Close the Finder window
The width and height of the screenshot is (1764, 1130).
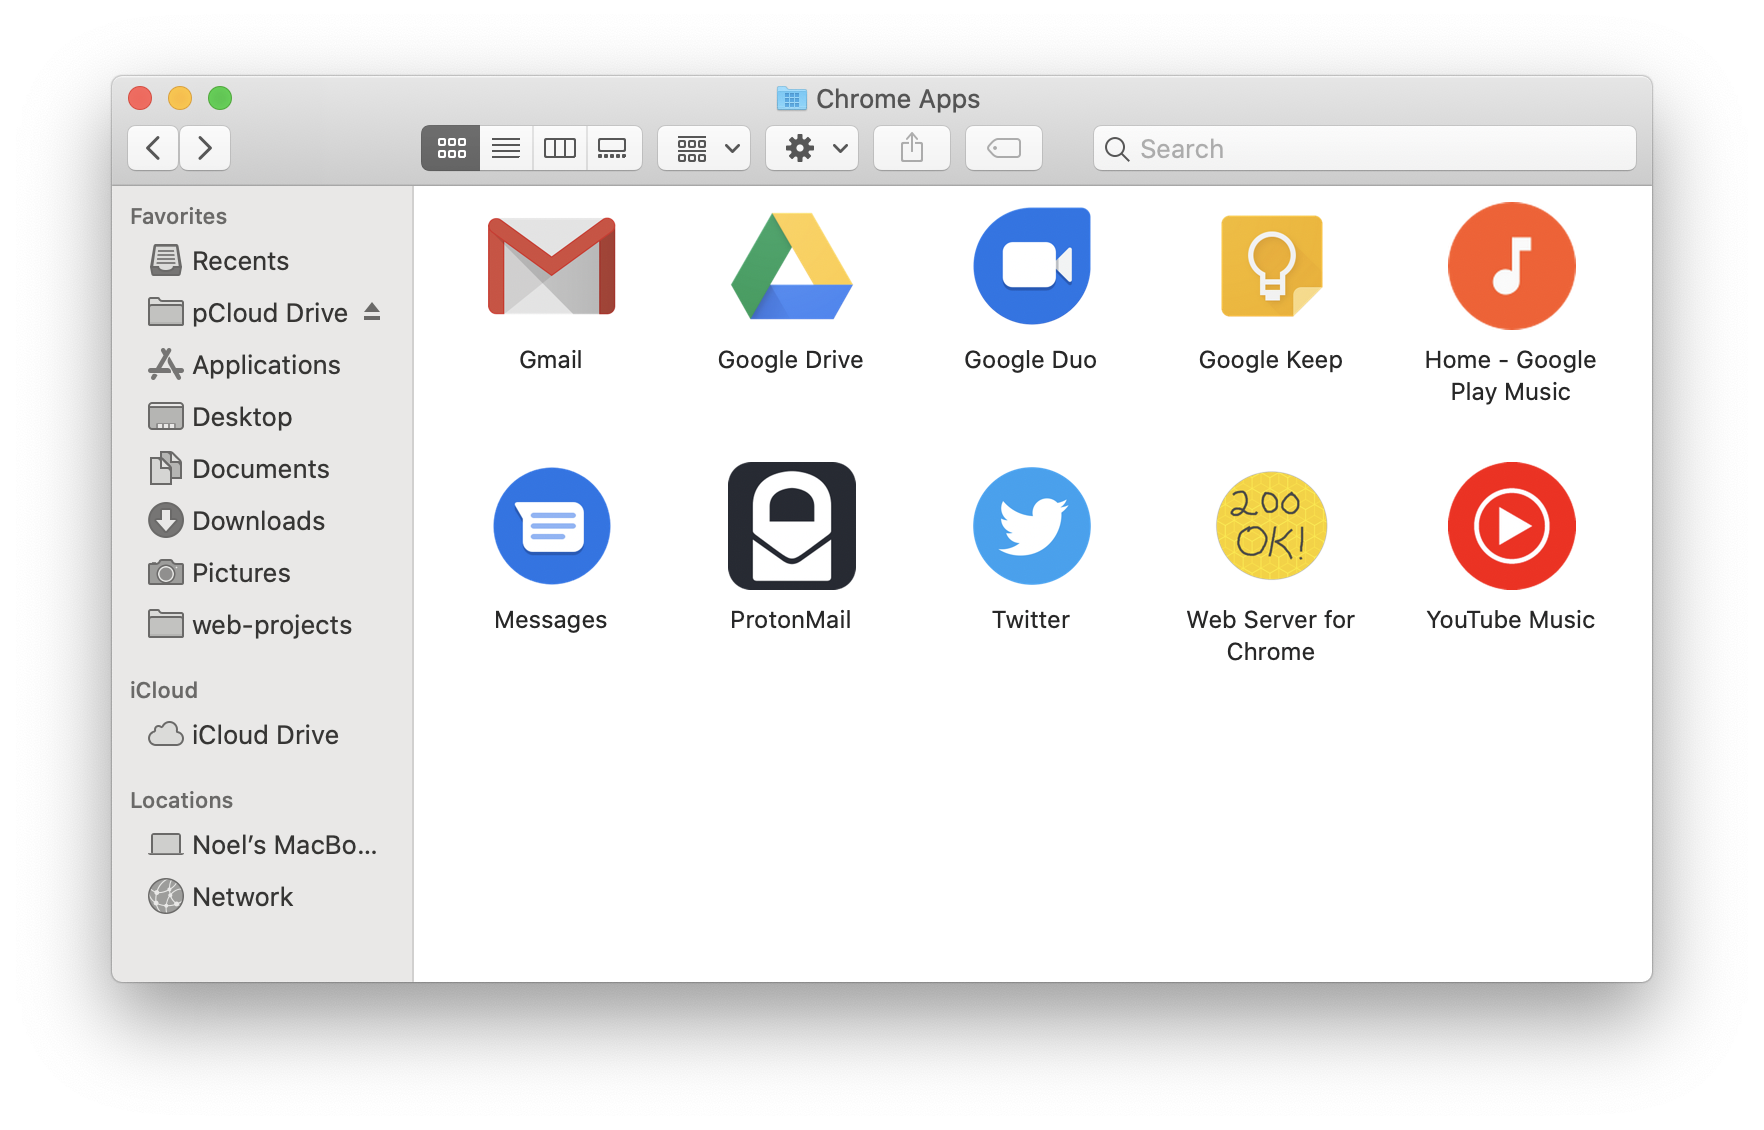tap(140, 98)
